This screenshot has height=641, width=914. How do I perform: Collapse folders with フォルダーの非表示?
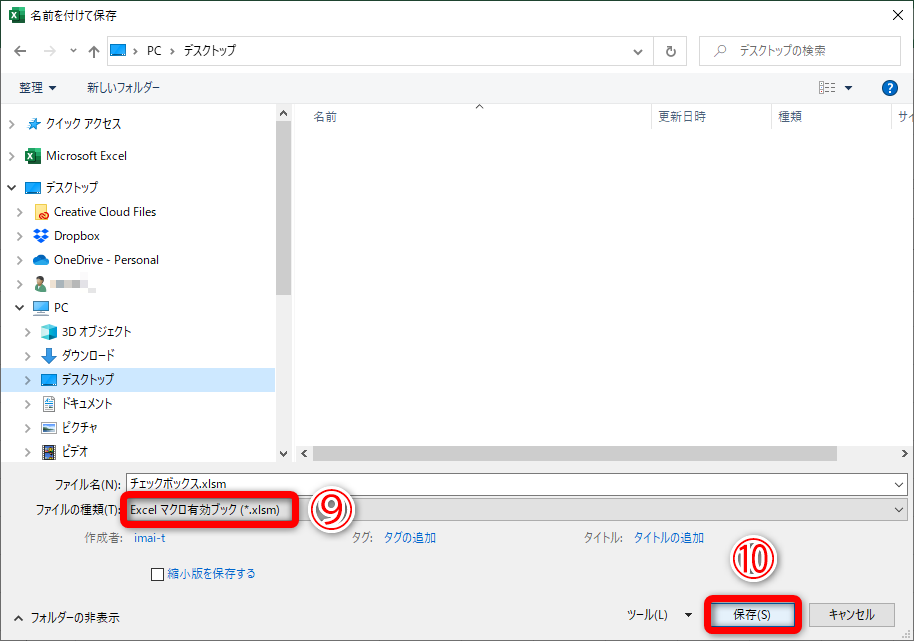pos(66,618)
